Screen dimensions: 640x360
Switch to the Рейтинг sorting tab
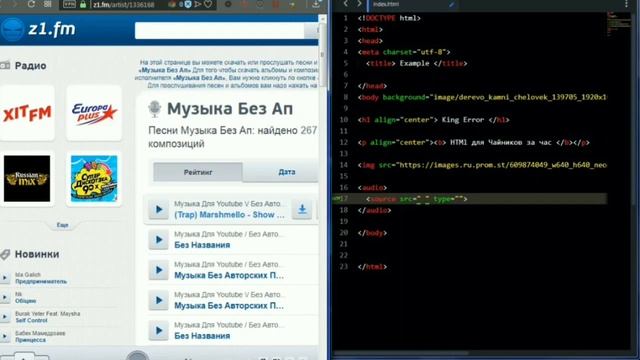click(x=198, y=172)
